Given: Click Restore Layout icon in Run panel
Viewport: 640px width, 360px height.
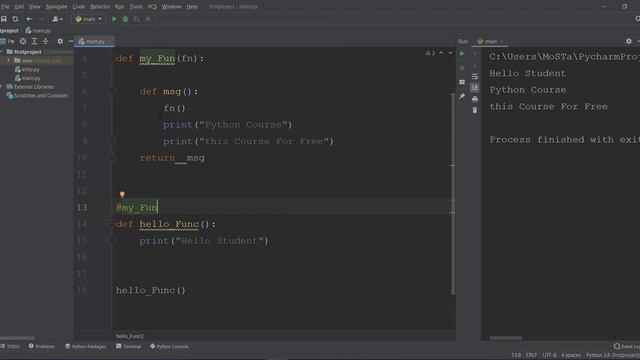Looking at the screenshot, I should click(462, 82).
